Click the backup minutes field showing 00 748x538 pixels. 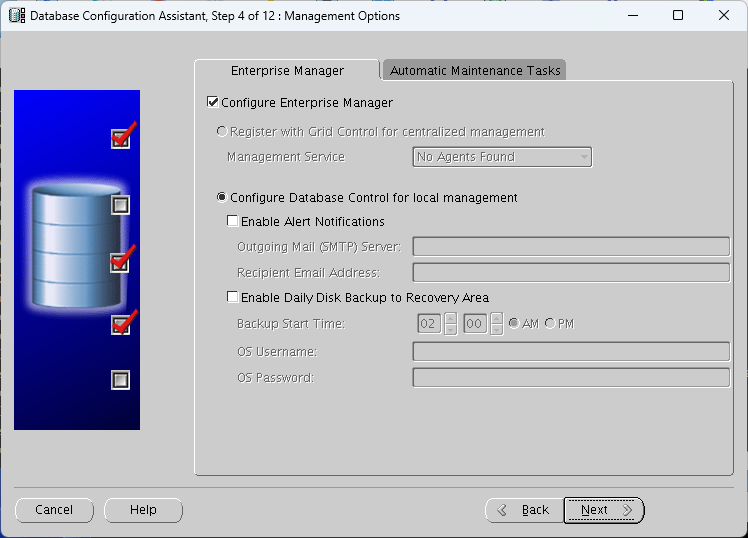click(475, 324)
